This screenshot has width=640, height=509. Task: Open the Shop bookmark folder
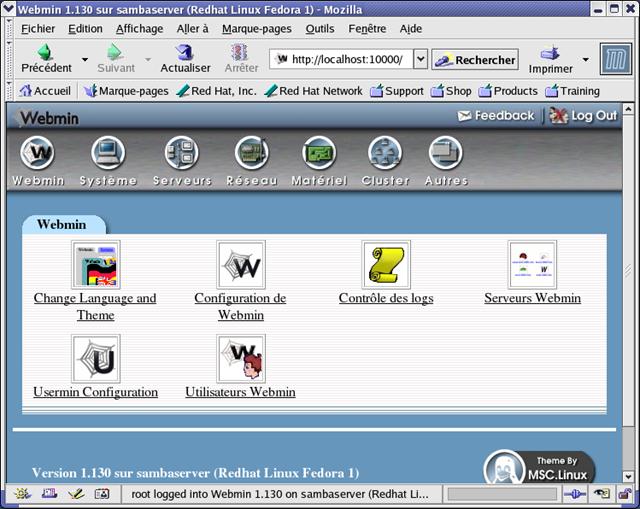pyautogui.click(x=451, y=91)
